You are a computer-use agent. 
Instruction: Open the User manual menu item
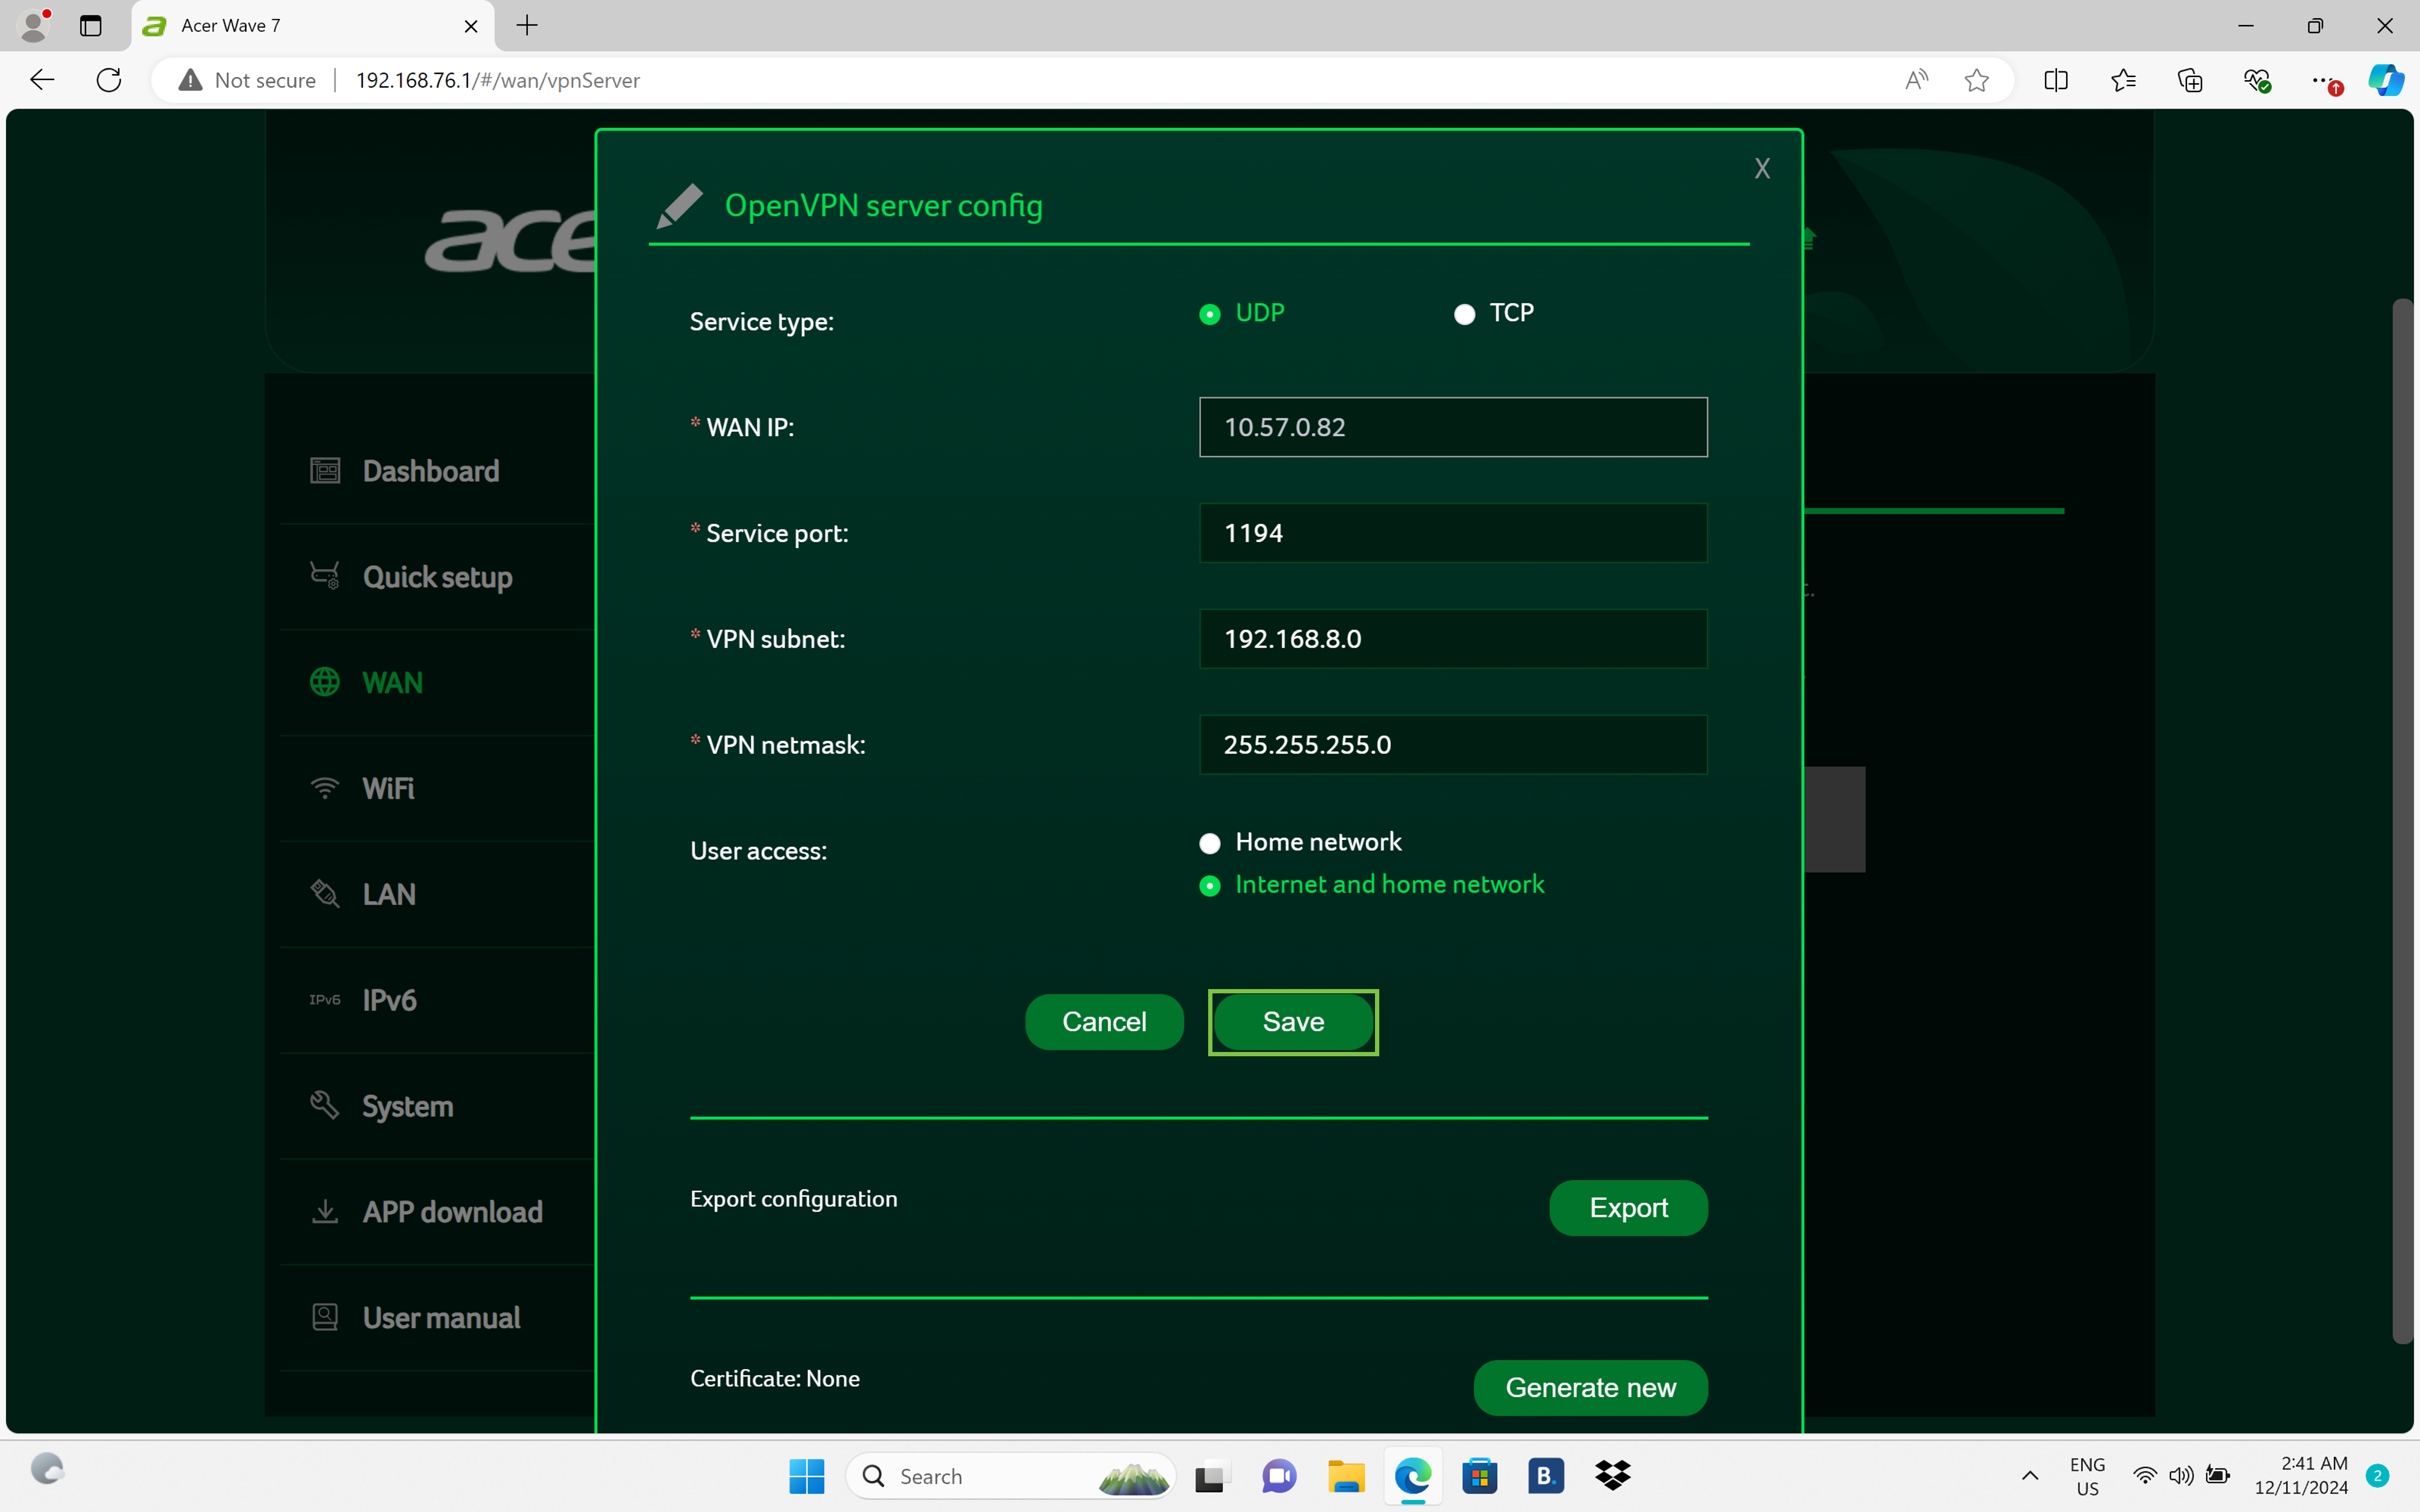[441, 1317]
